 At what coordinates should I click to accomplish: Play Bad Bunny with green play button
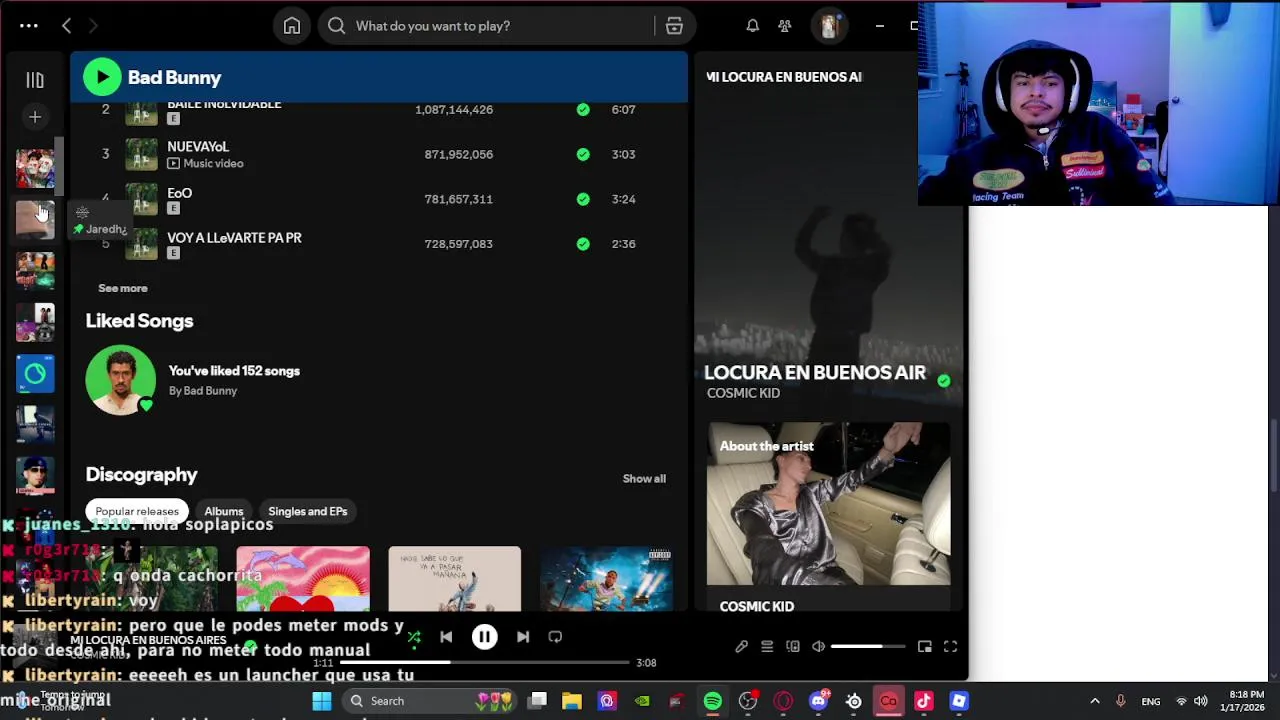[x=102, y=77]
